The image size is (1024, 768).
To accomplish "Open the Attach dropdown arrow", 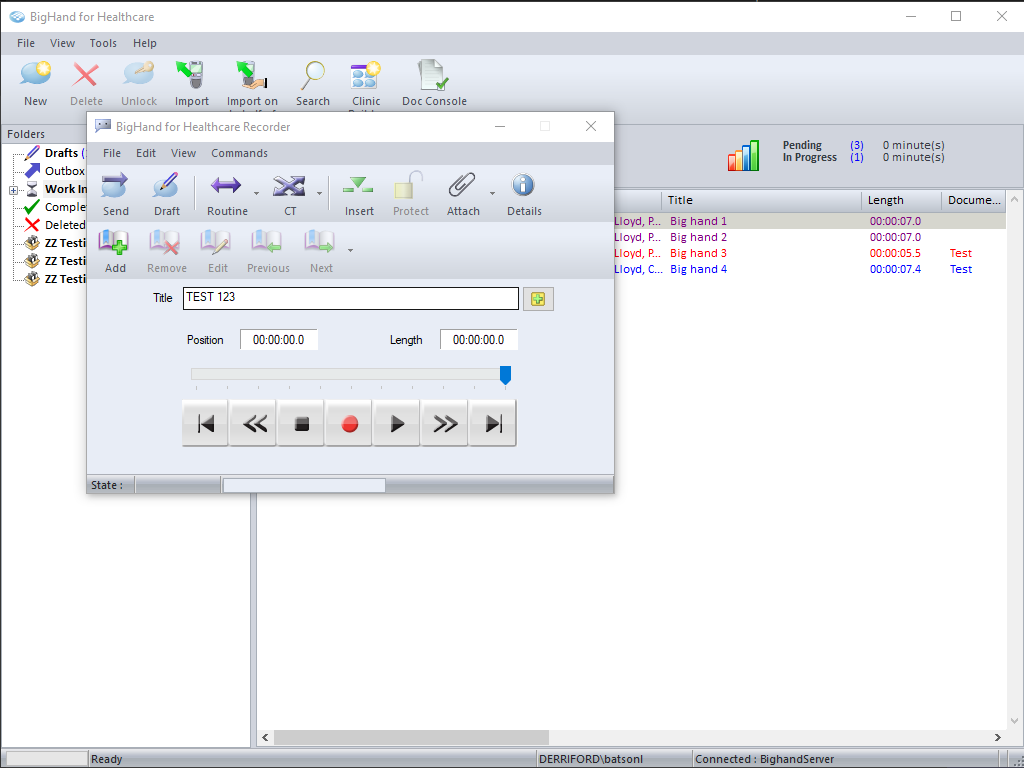I will [x=492, y=193].
